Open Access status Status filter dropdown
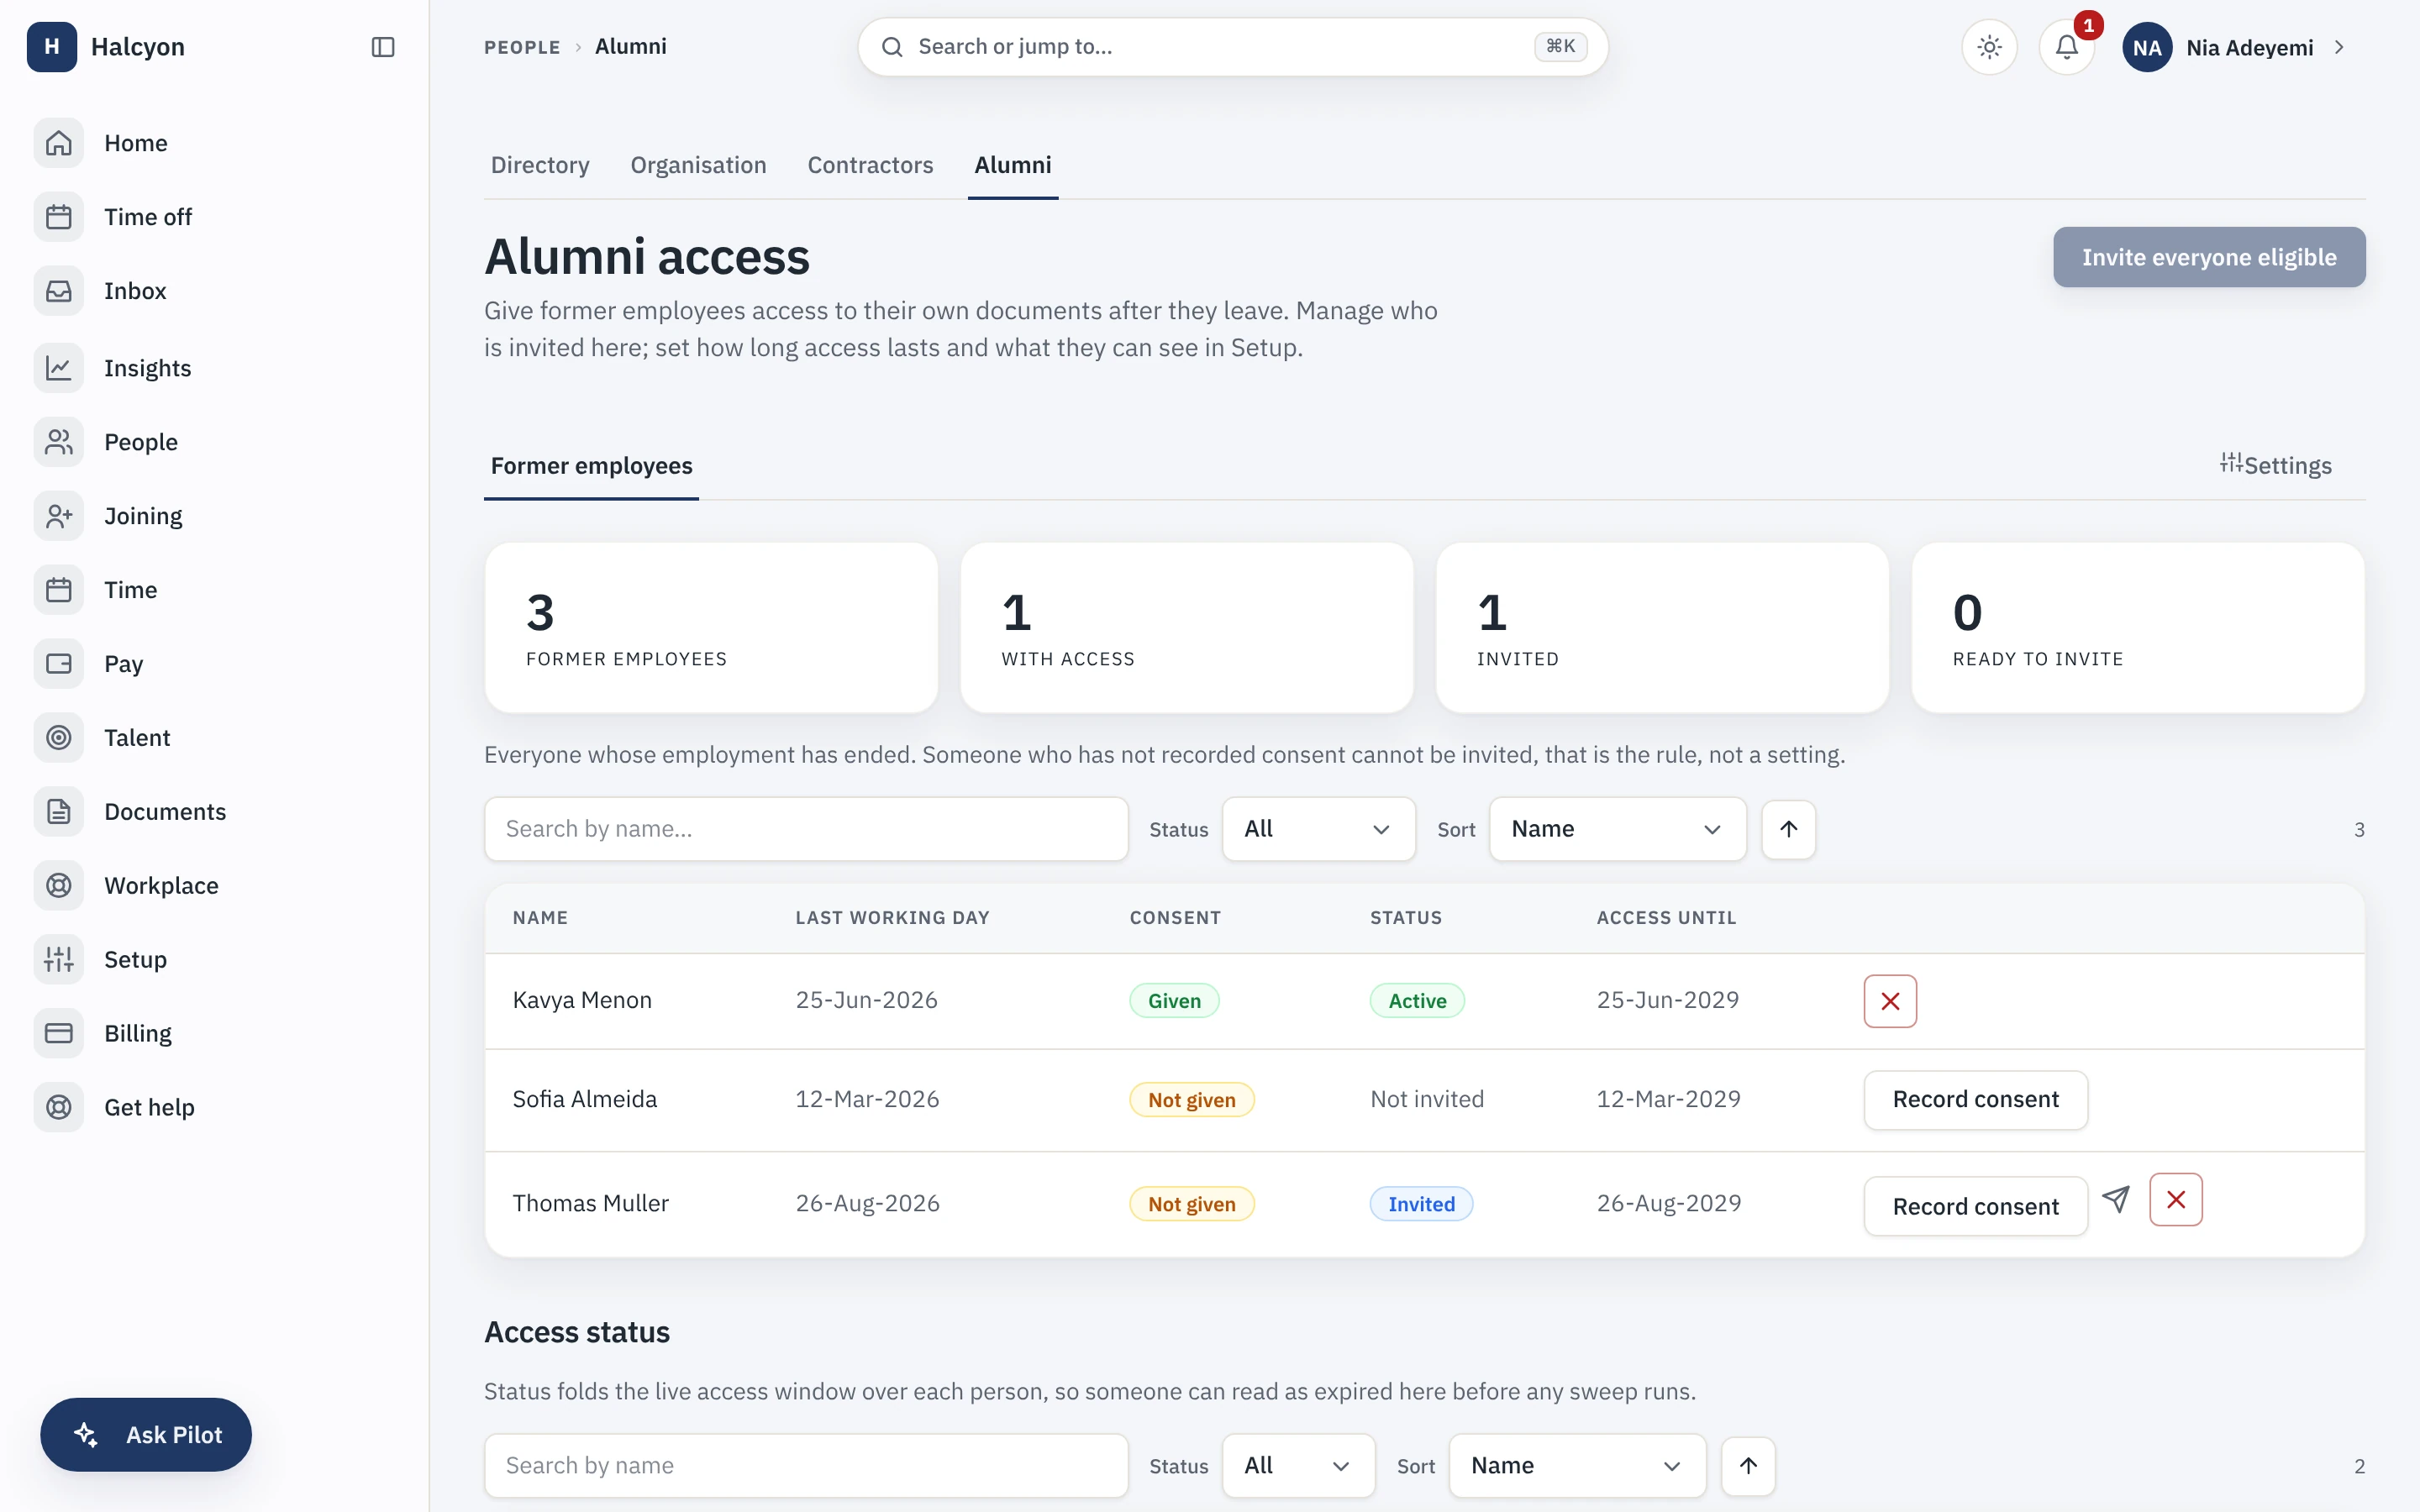2420x1512 pixels. 1299,1466
